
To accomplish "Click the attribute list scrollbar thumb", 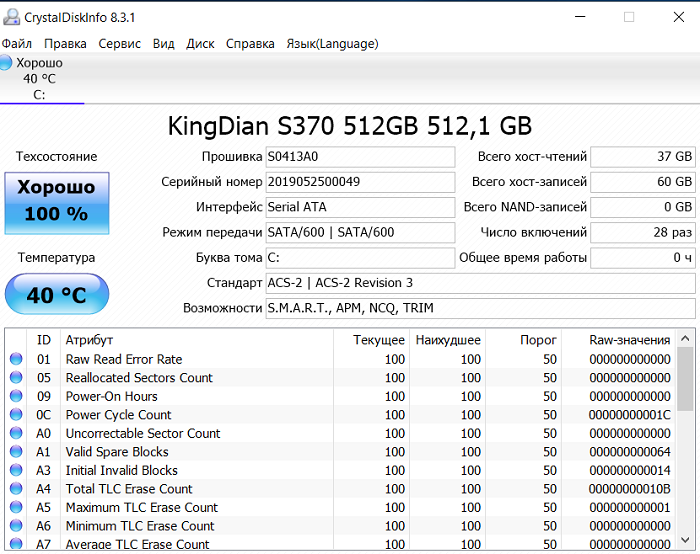I will [x=685, y=379].
